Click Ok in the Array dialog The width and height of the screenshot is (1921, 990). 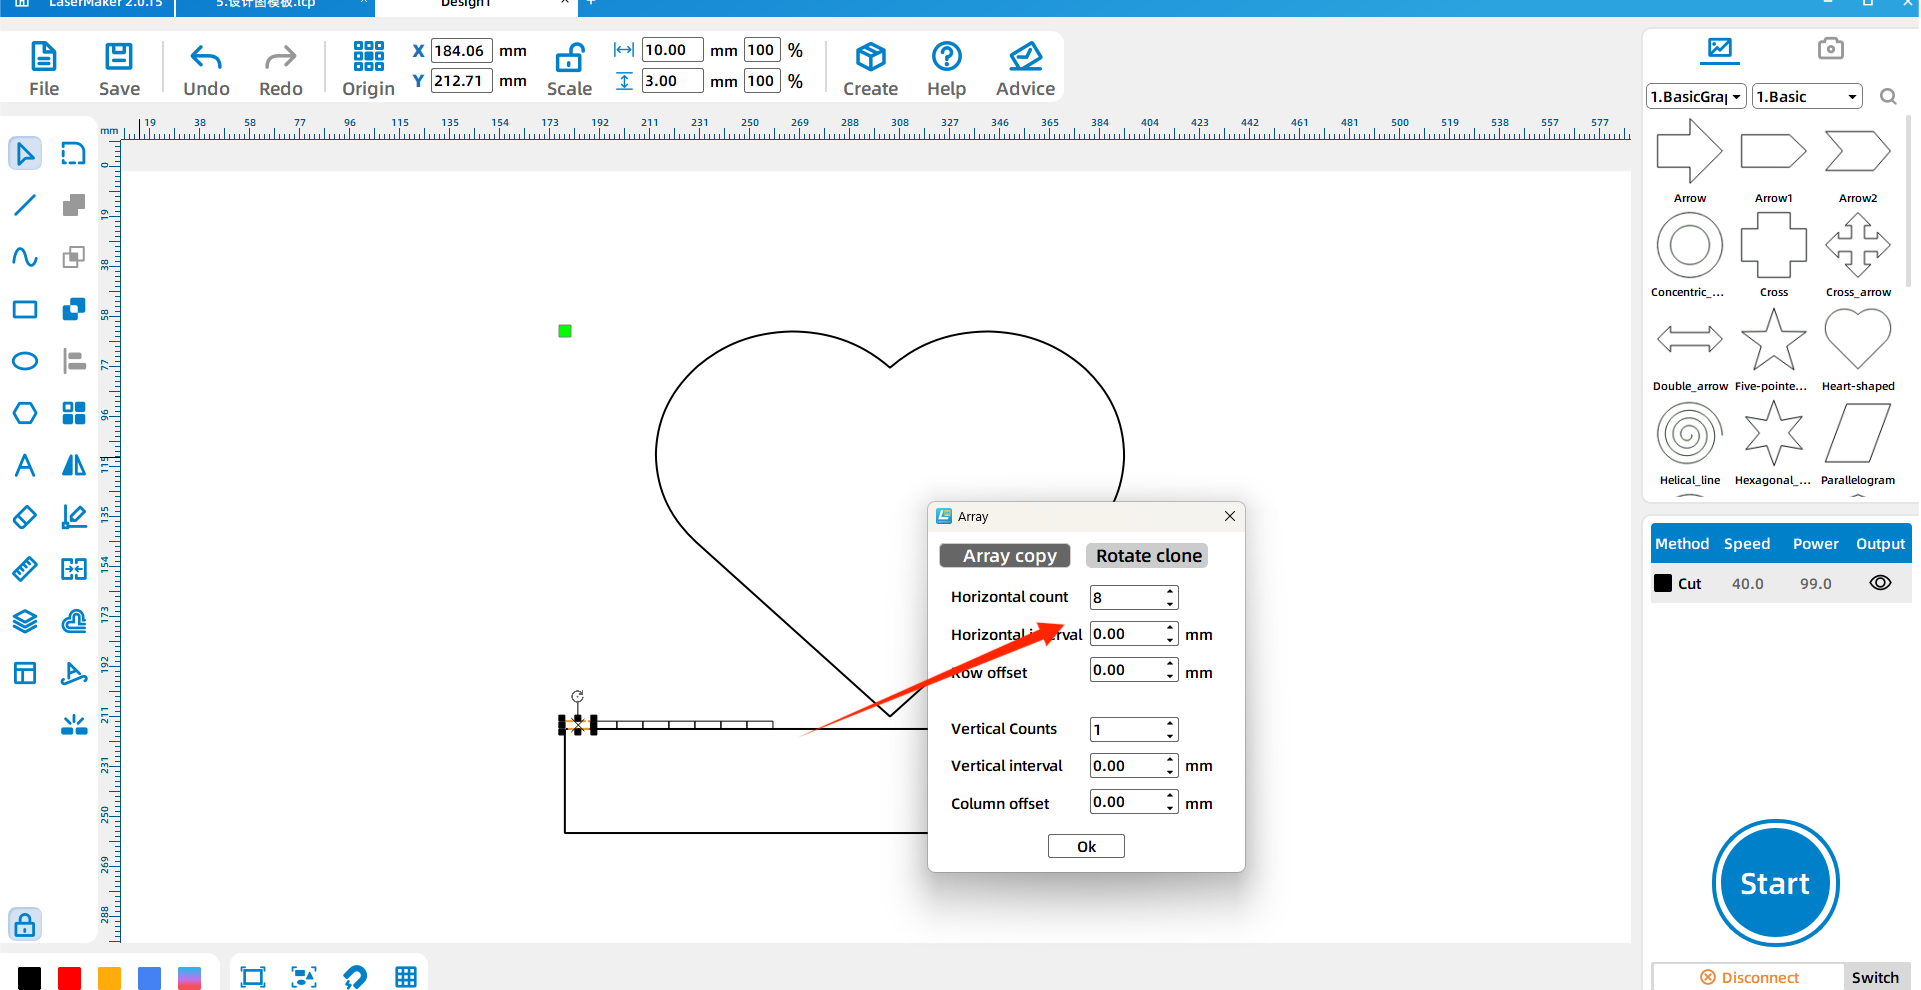(x=1086, y=847)
